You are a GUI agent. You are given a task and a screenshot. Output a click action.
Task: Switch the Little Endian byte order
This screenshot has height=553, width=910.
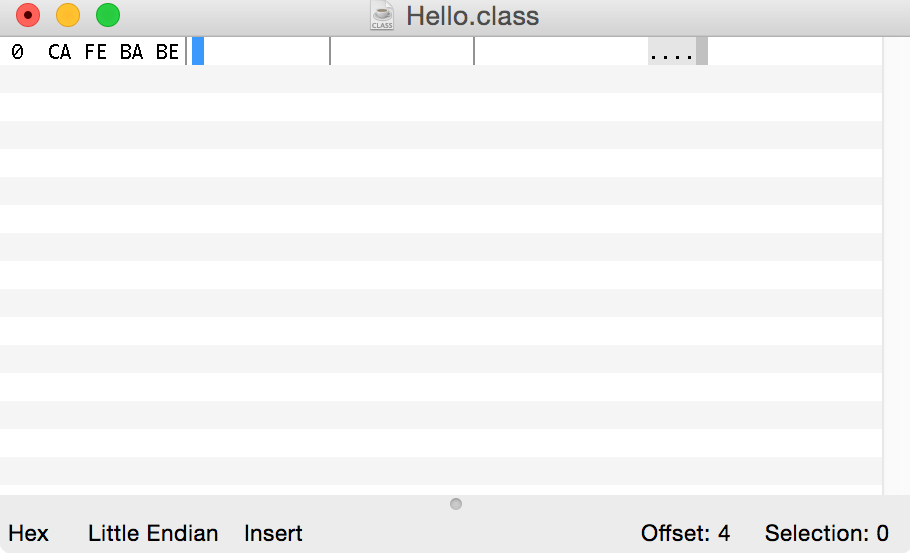[153, 533]
